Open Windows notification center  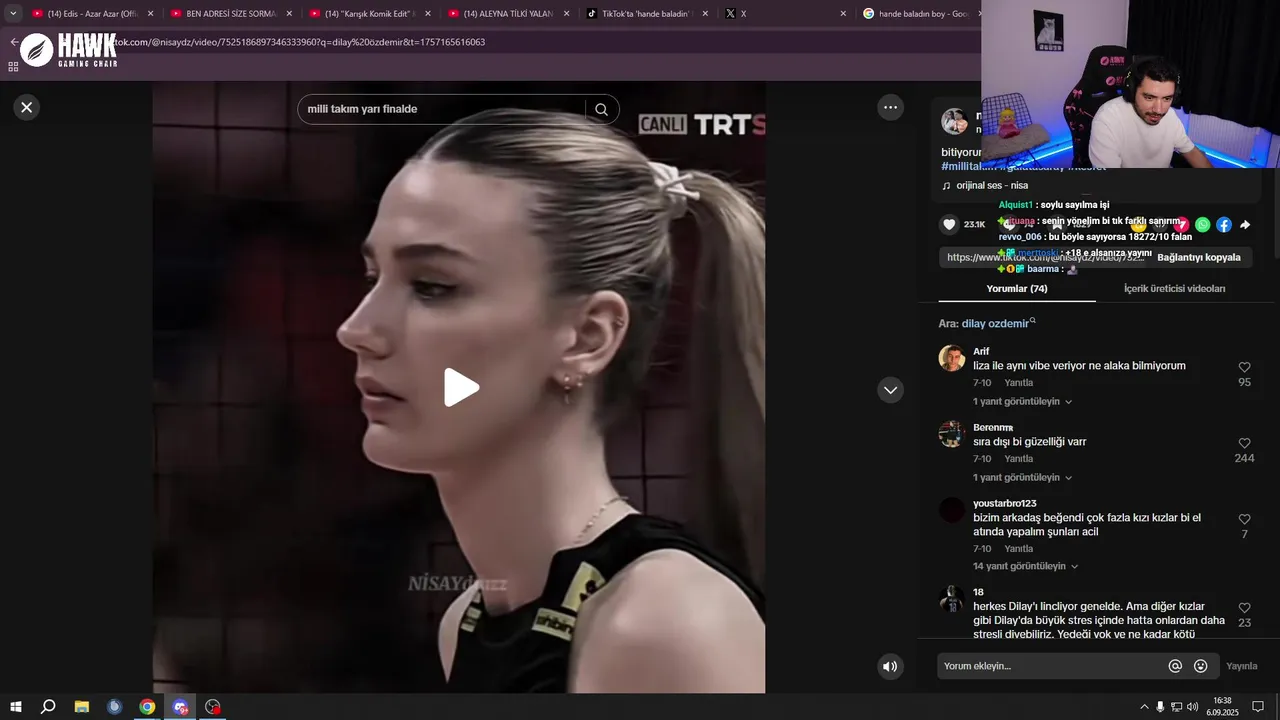(1258, 707)
